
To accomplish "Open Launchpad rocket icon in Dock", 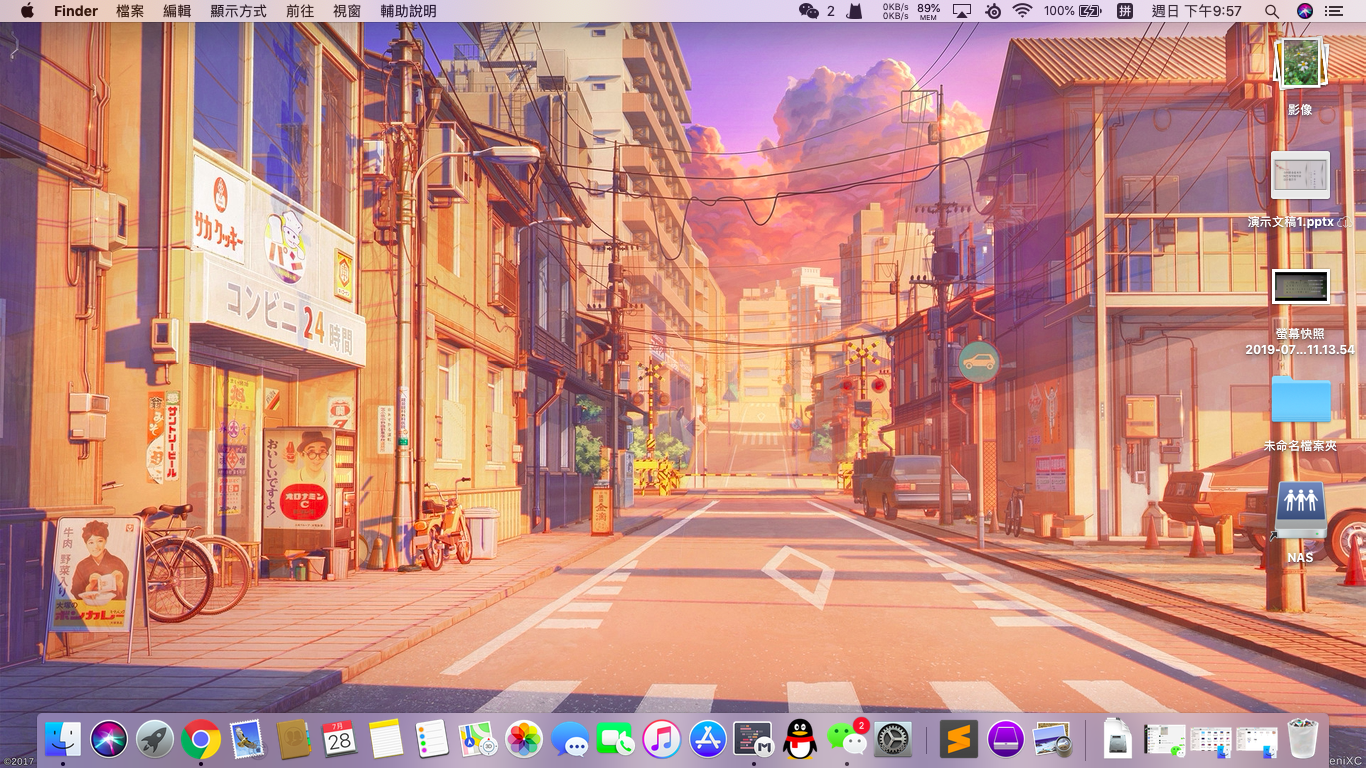I will pyautogui.click(x=155, y=740).
